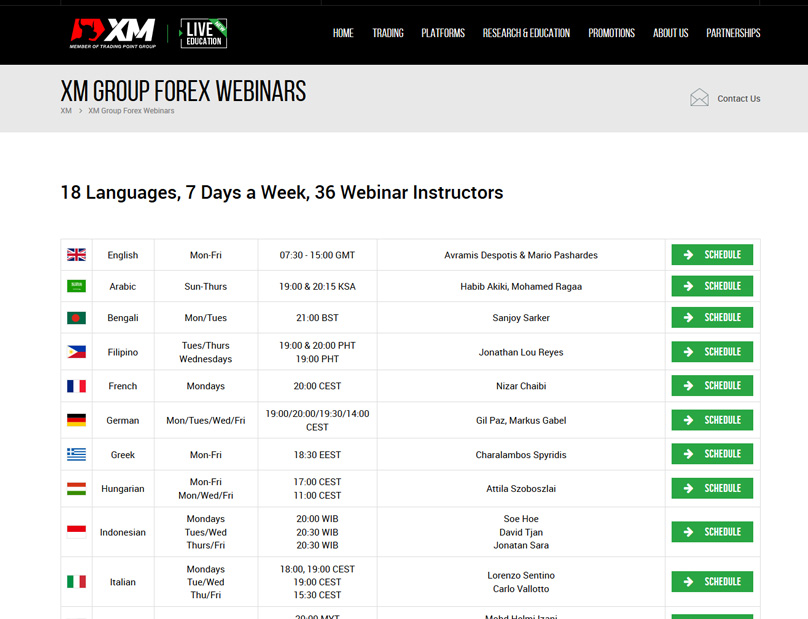
Task: Click 'Charalambos Spyridis' instructor name
Action: tap(521, 455)
